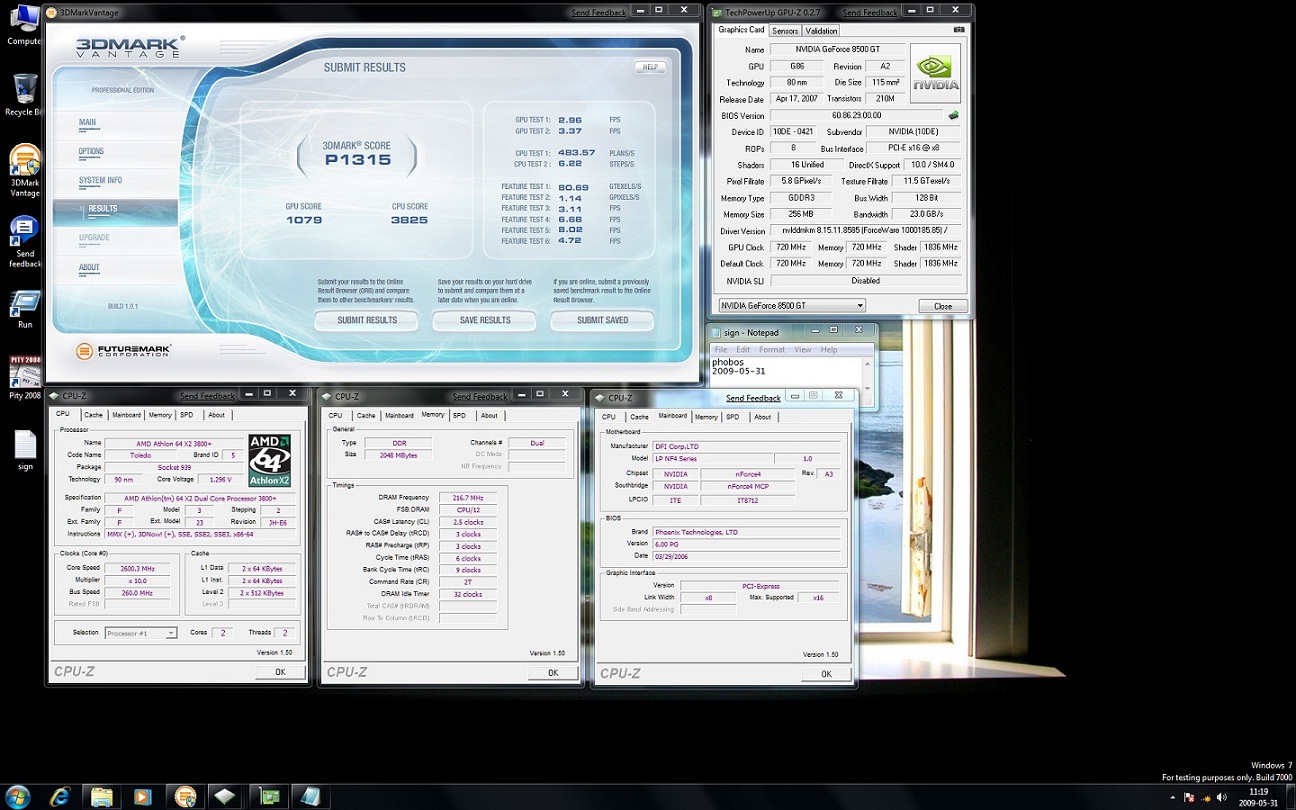Click OK in the CPU-Z processor window
1296x810 pixels.
coord(280,672)
